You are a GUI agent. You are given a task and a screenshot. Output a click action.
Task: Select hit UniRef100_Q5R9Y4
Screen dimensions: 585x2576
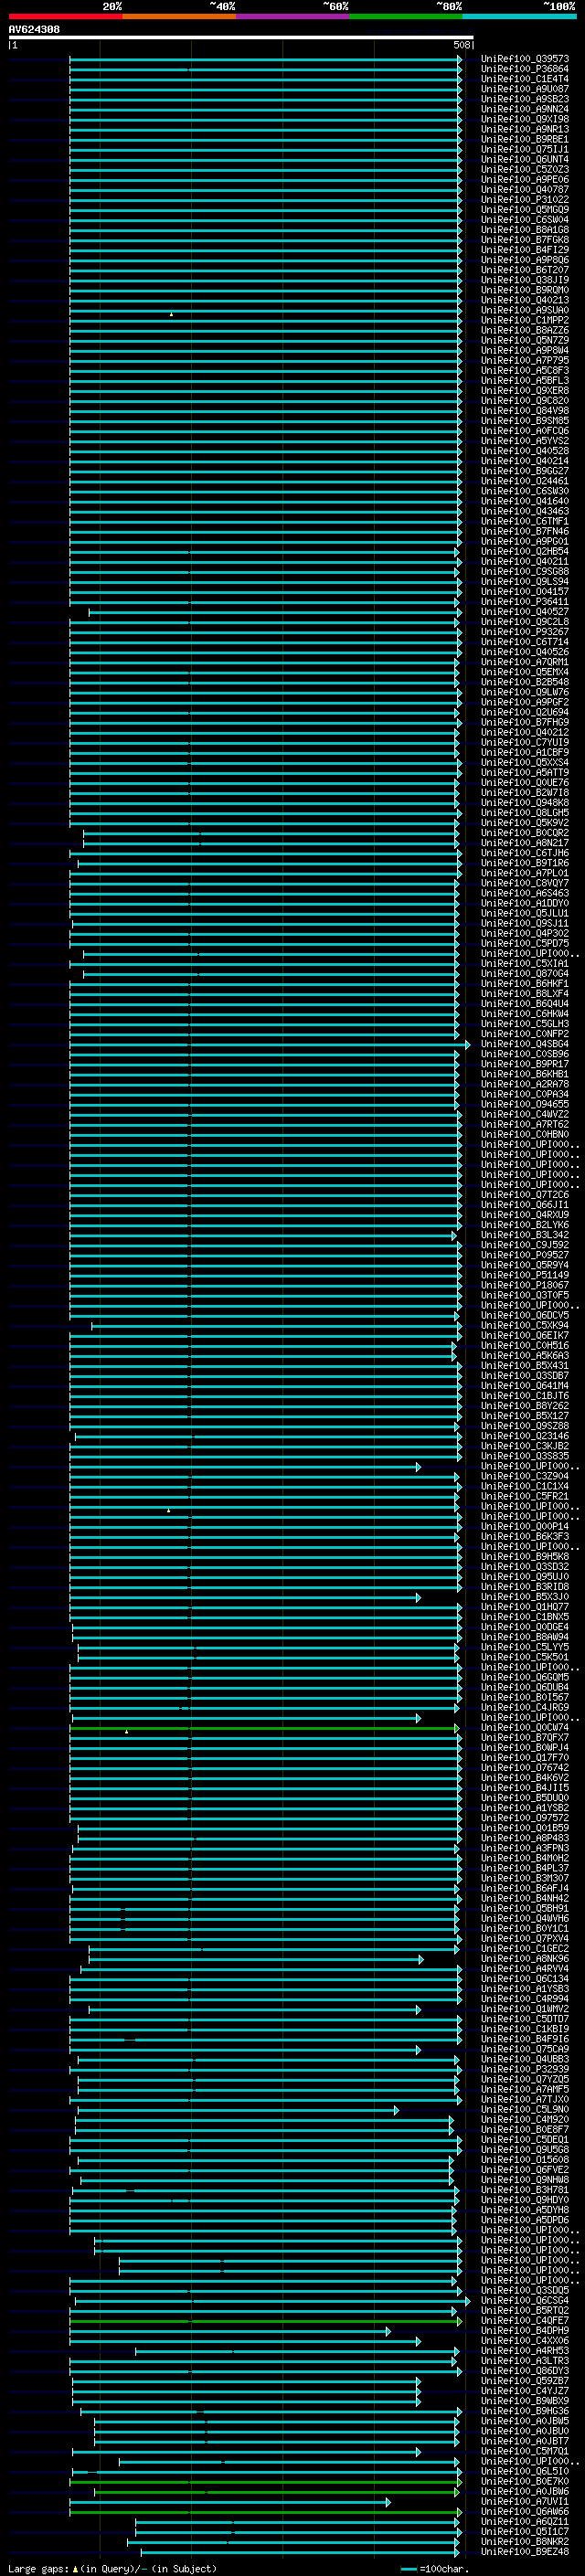click(x=525, y=1265)
